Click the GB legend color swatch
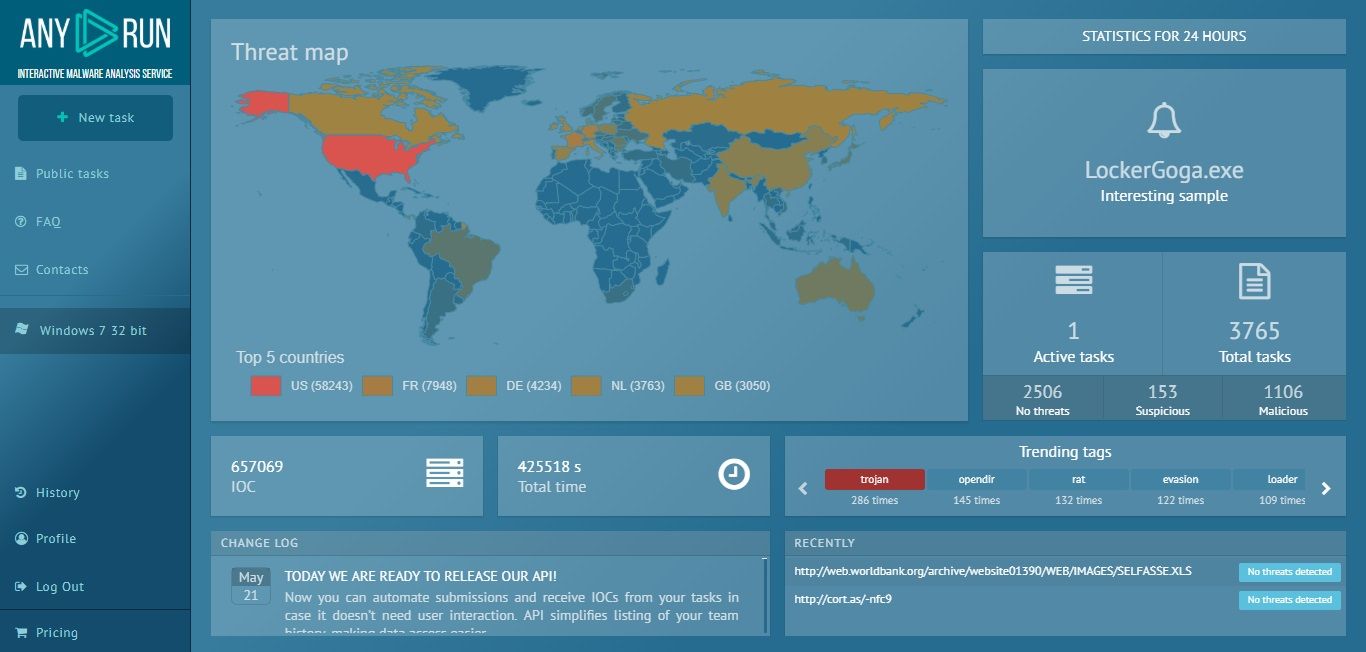 point(690,386)
